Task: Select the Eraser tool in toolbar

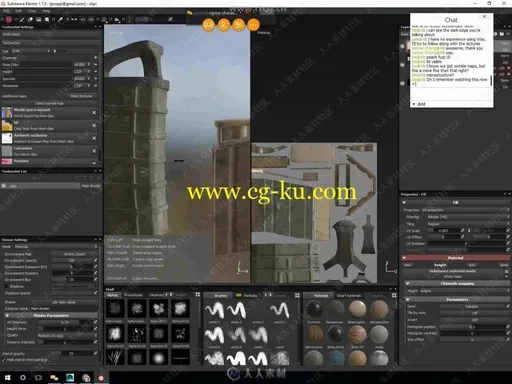Action: pyautogui.click(x=30, y=20)
